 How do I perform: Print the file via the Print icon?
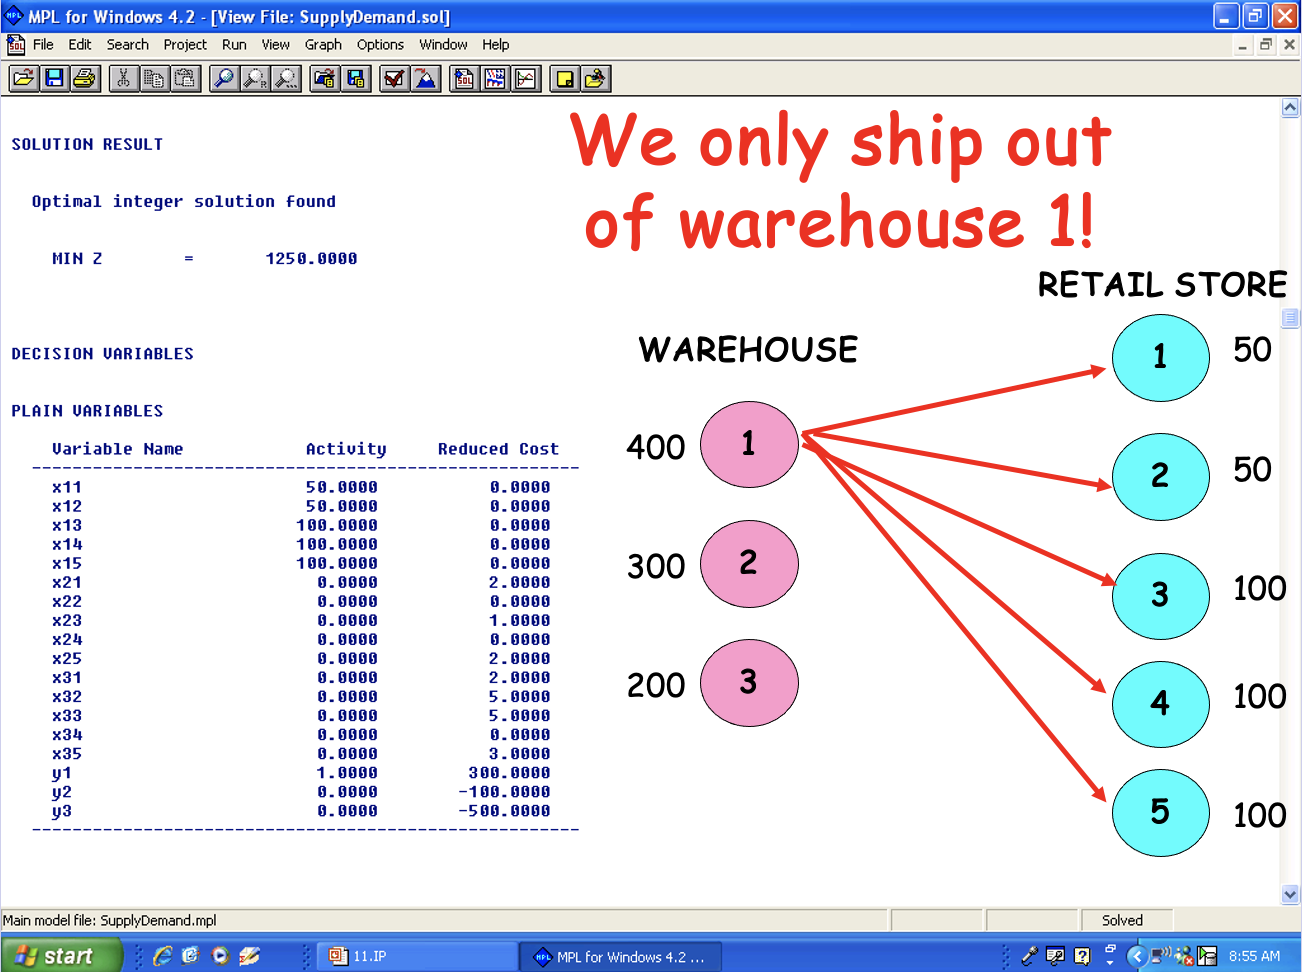point(84,78)
